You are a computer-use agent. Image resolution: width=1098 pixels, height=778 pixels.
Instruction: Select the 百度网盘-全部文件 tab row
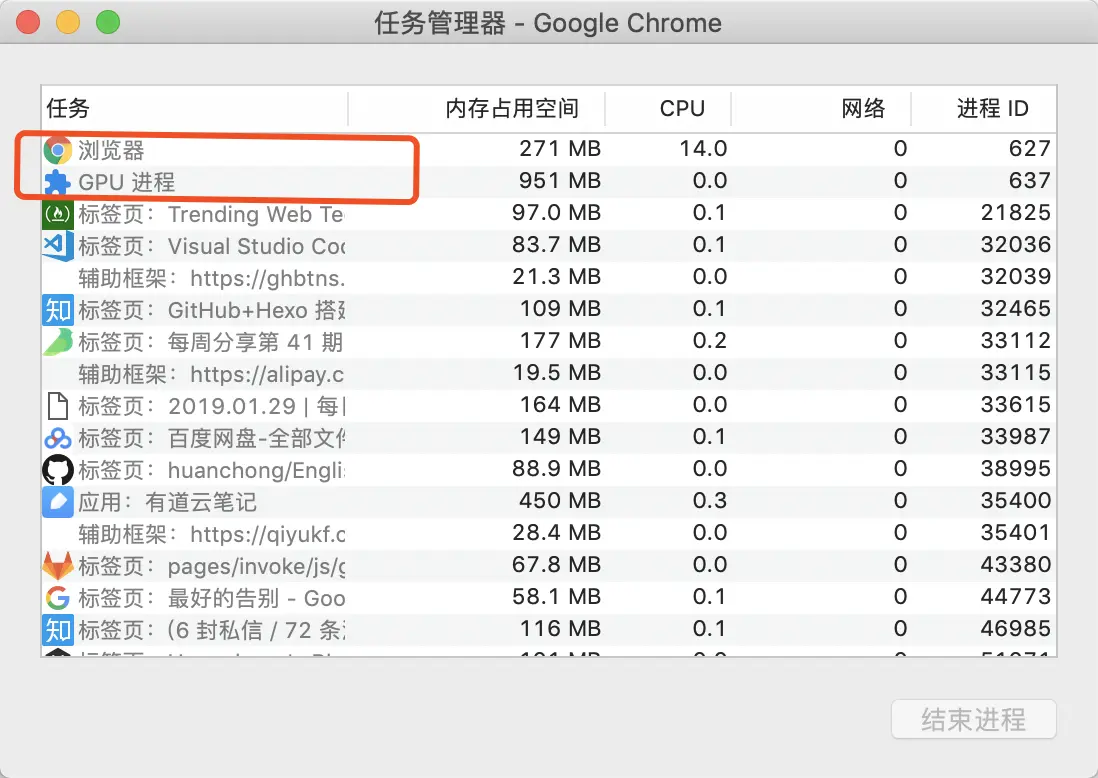pyautogui.click(x=549, y=438)
